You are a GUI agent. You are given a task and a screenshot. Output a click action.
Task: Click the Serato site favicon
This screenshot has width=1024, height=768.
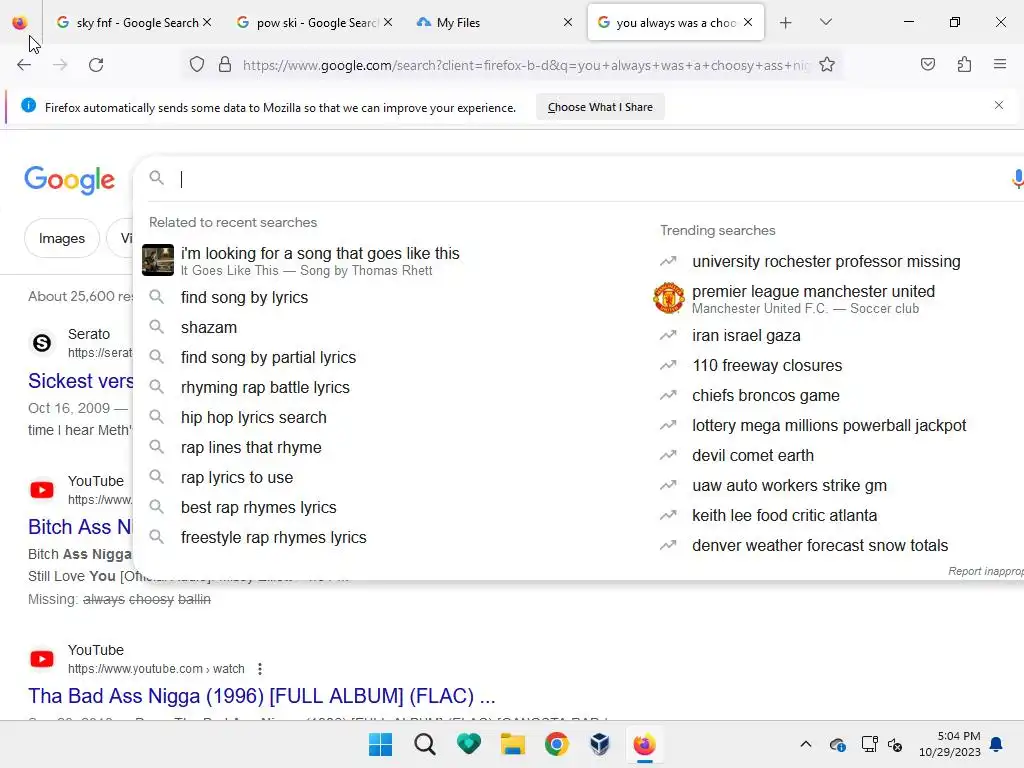pos(42,343)
